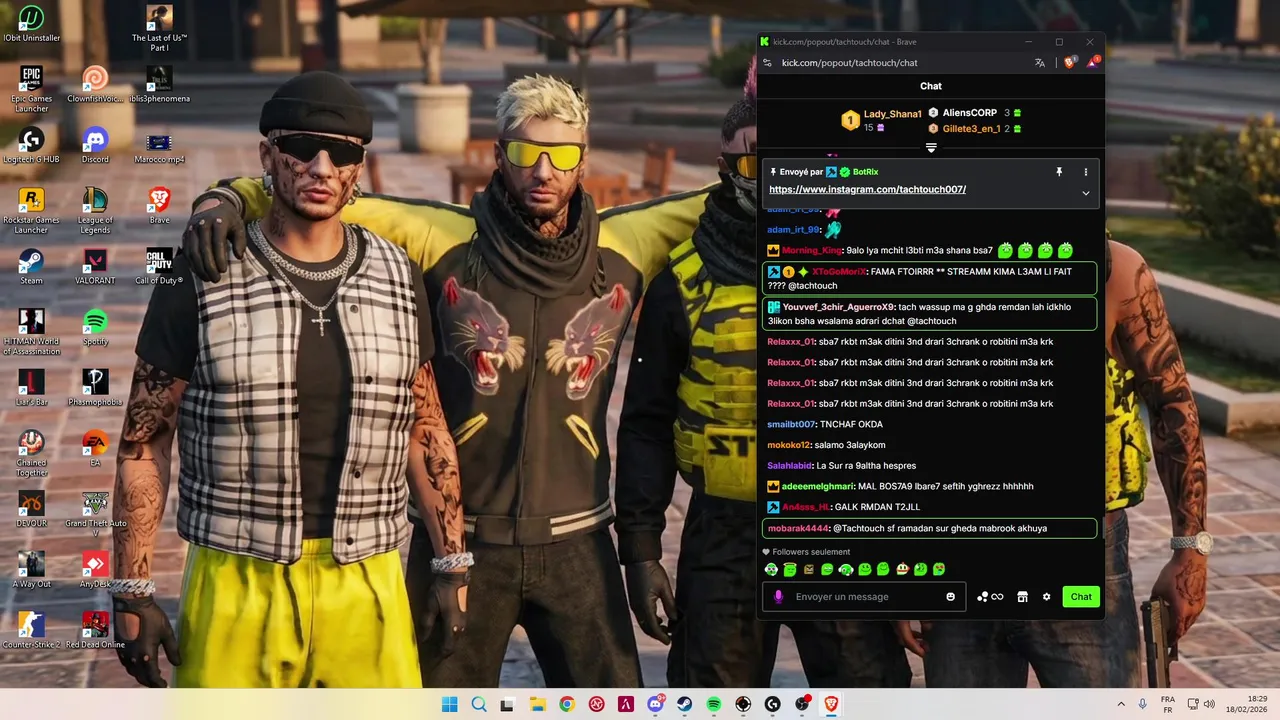Click Lady_Shana1 in the leaderboard

(892, 114)
